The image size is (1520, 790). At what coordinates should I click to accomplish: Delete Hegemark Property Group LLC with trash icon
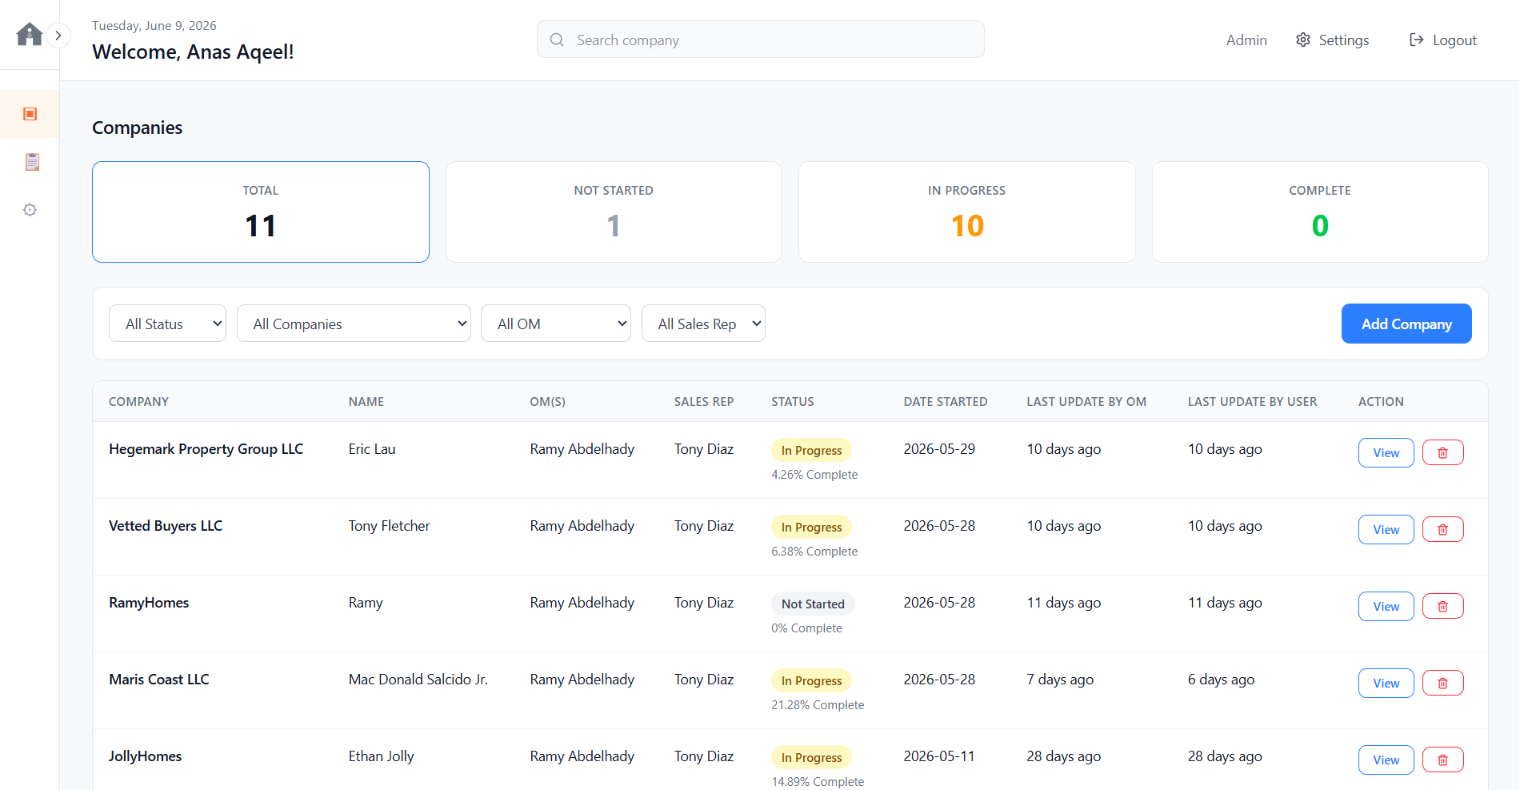(1443, 453)
